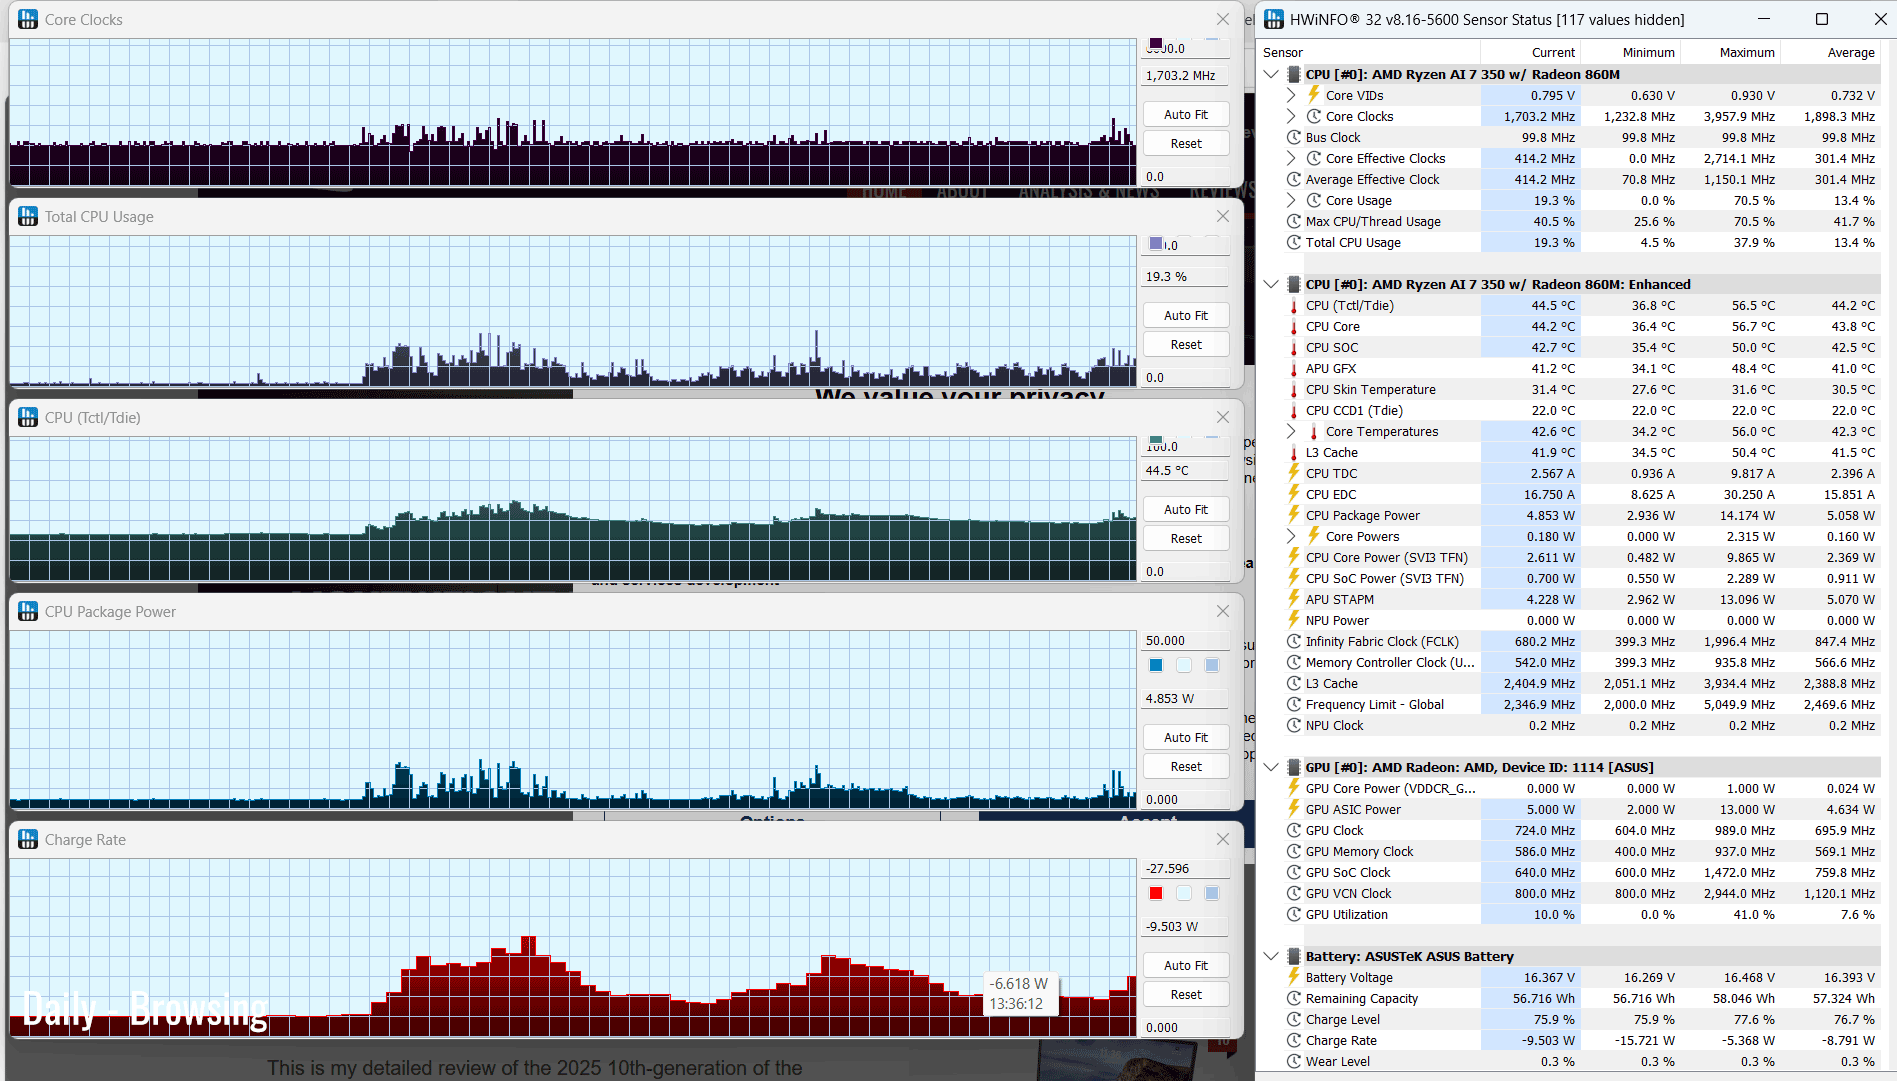
Task: Collapse the GPU [#0] AMD Radeon section
Action: pyautogui.click(x=1271, y=767)
